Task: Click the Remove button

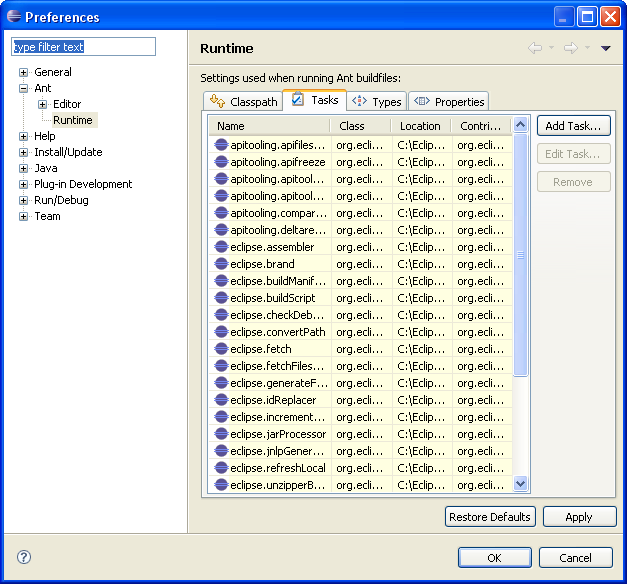Action: (573, 182)
